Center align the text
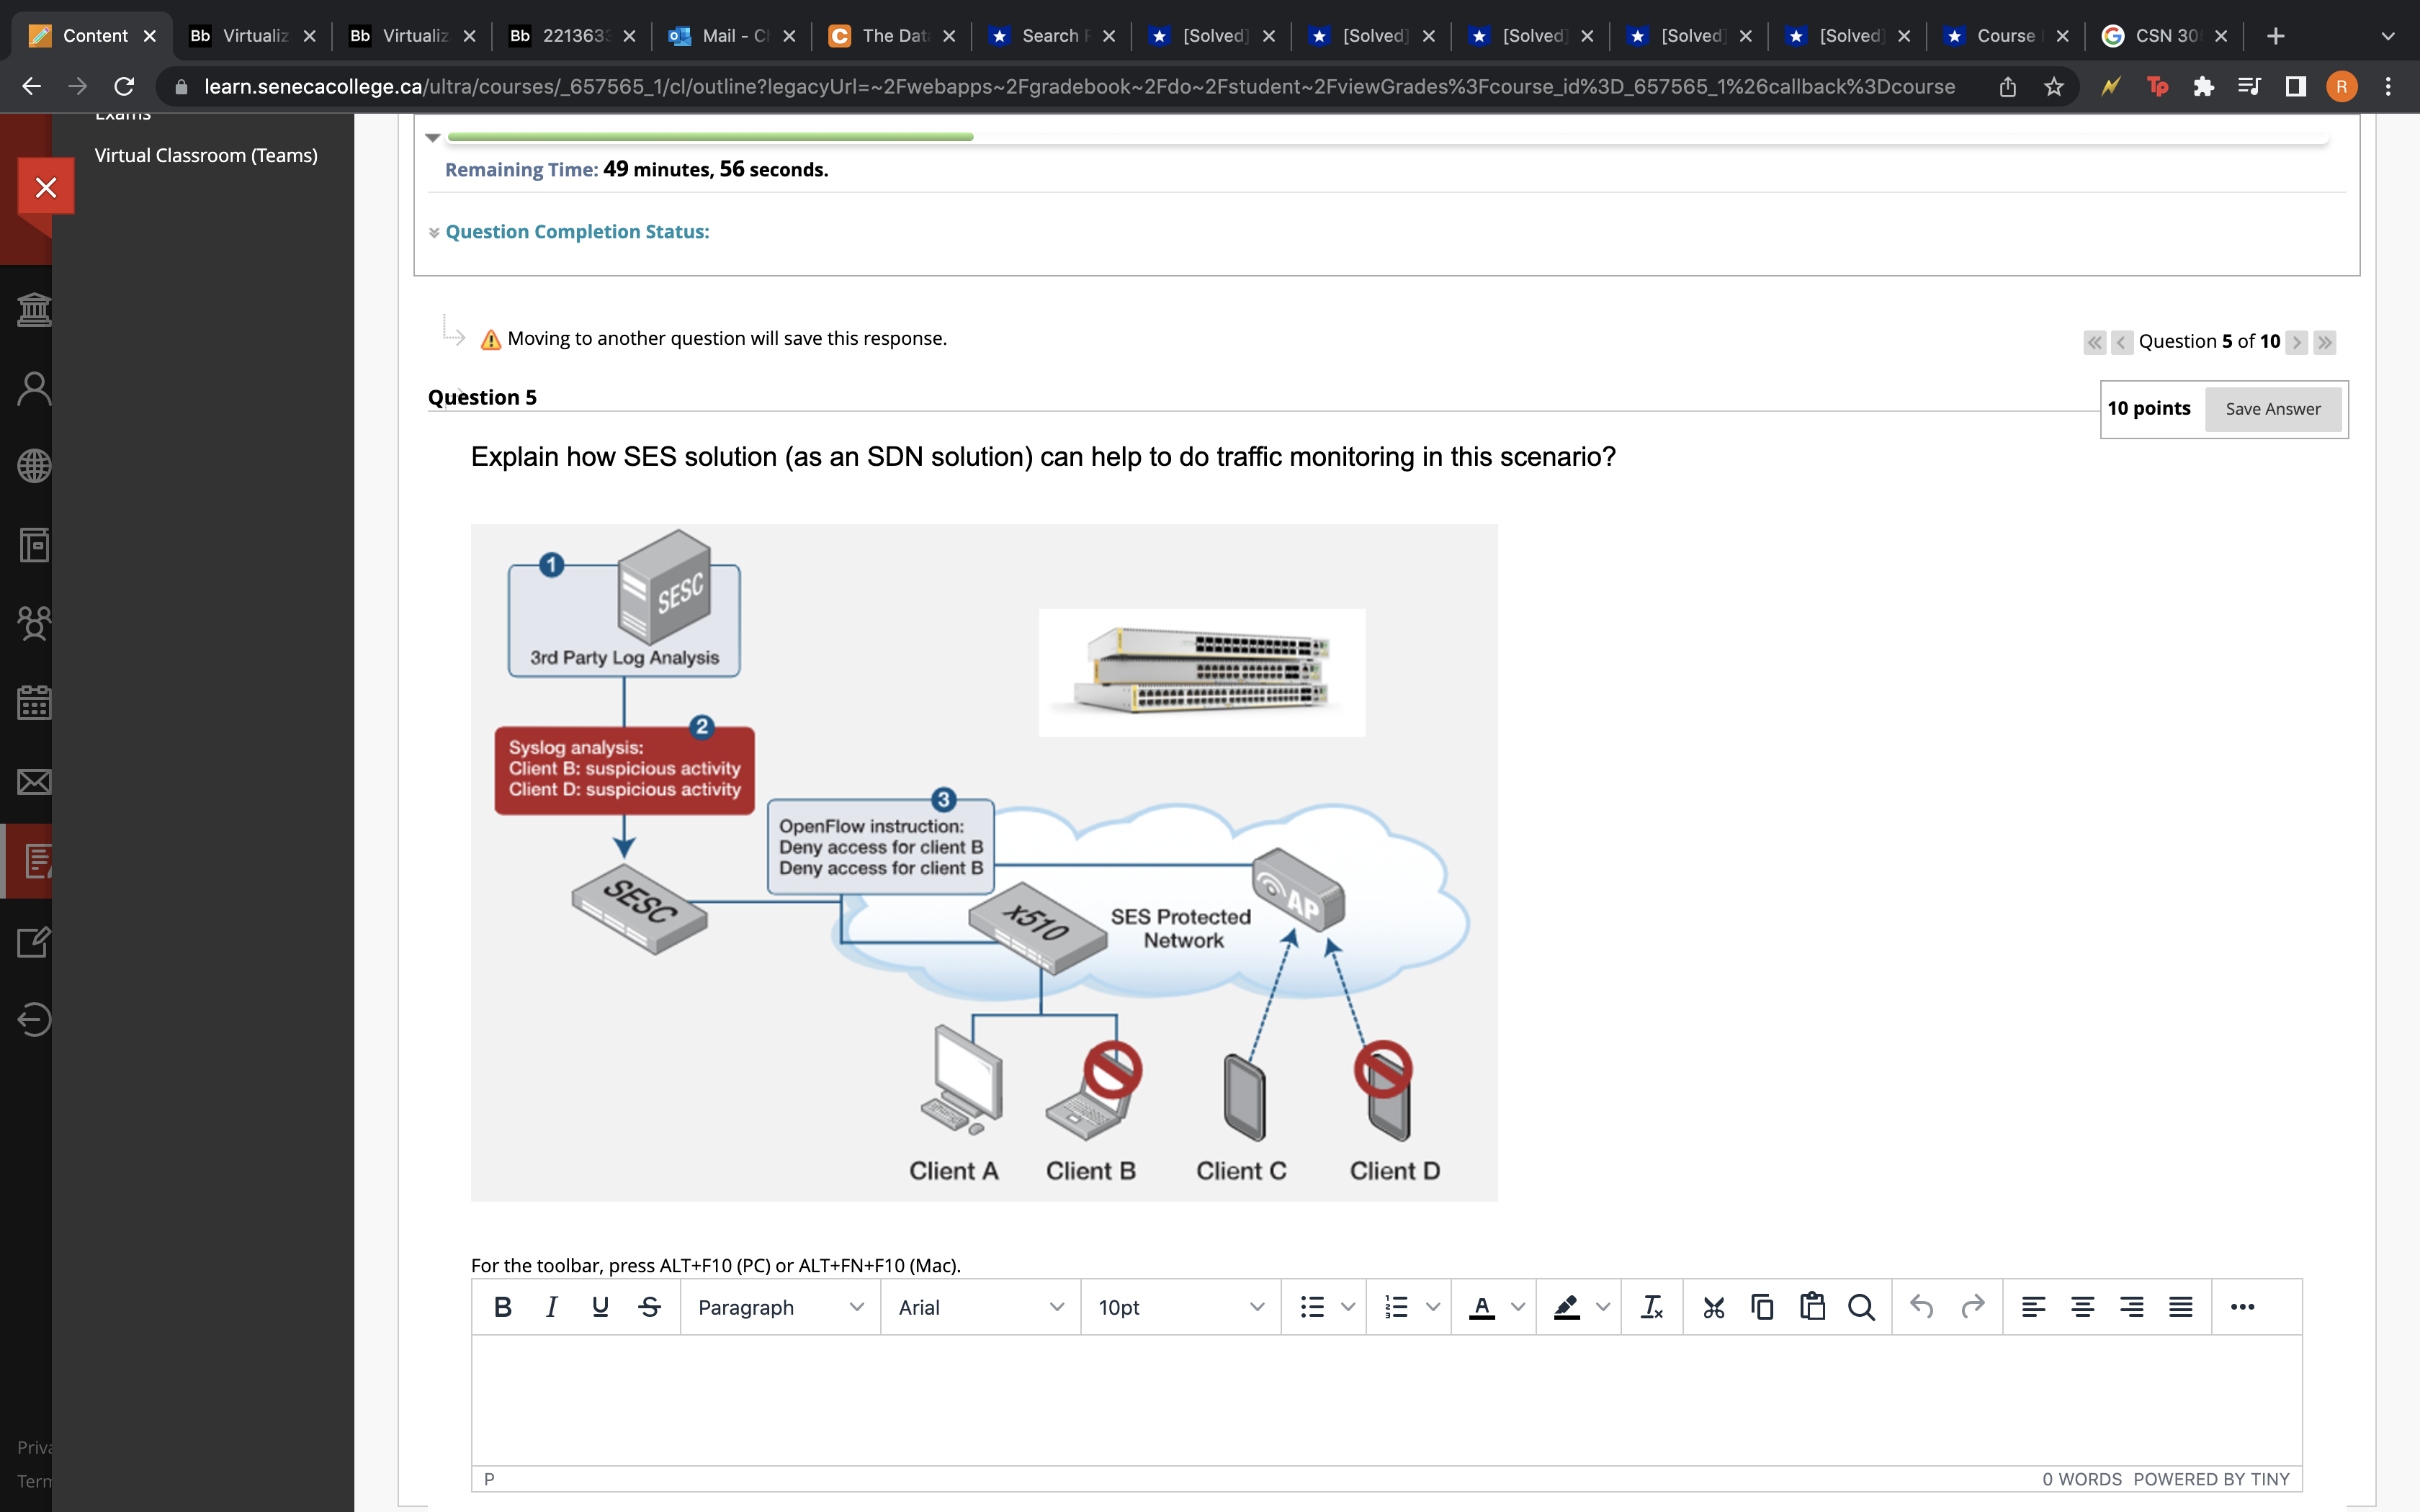This screenshot has width=2420, height=1512. [x=2082, y=1307]
